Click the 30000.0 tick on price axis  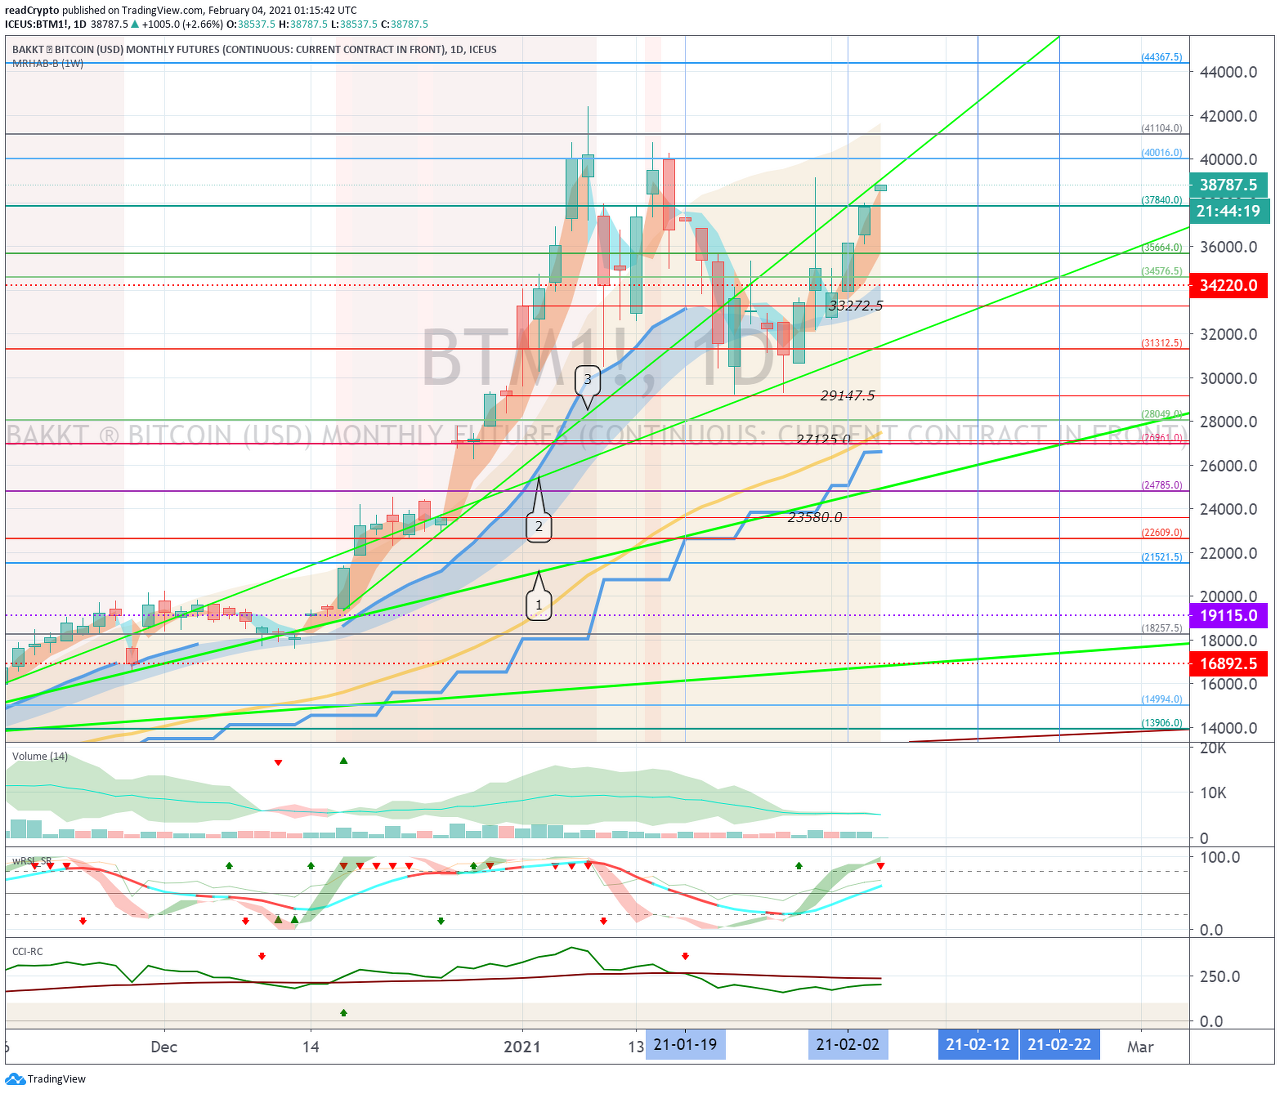pyautogui.click(x=1229, y=378)
